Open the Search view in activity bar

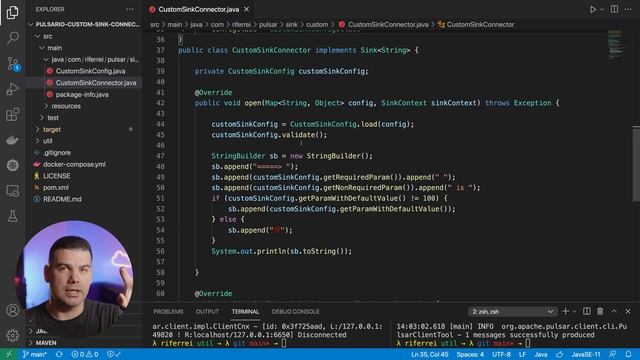point(12,38)
